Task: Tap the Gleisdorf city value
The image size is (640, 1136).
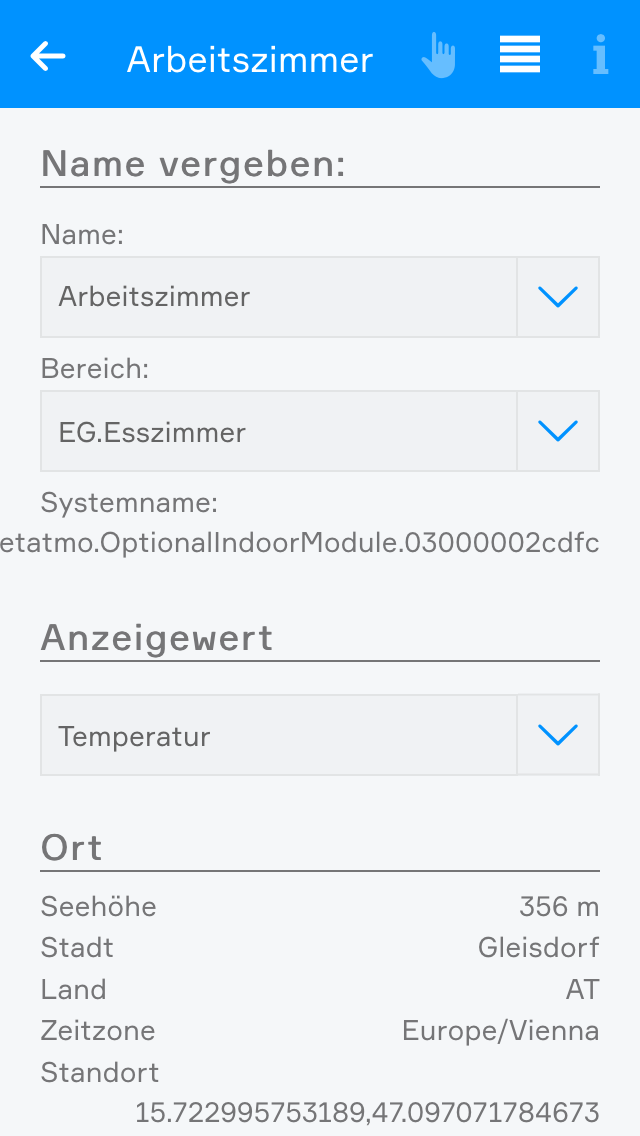Action: (x=538, y=947)
